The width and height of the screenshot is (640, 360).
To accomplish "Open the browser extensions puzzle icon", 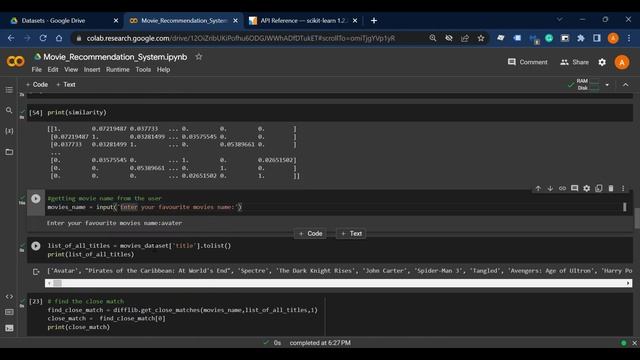I will click(581, 38).
